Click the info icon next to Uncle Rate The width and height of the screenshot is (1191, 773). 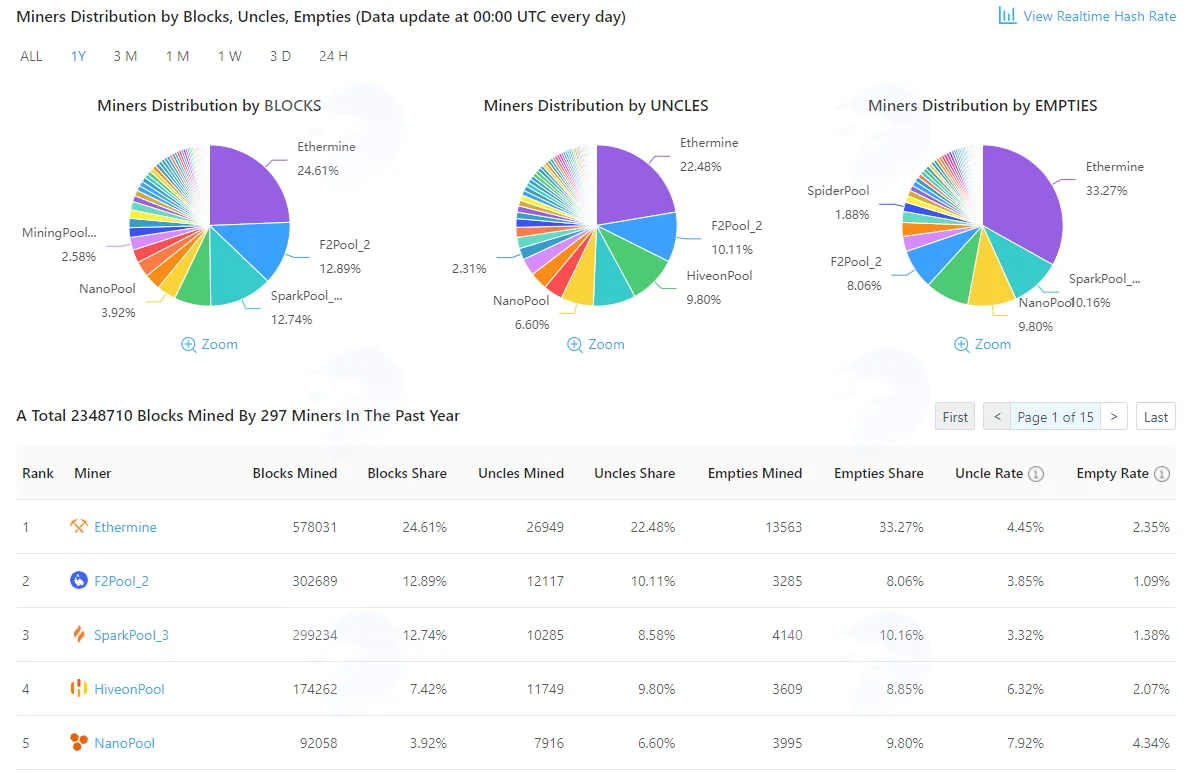pyautogui.click(x=1036, y=474)
